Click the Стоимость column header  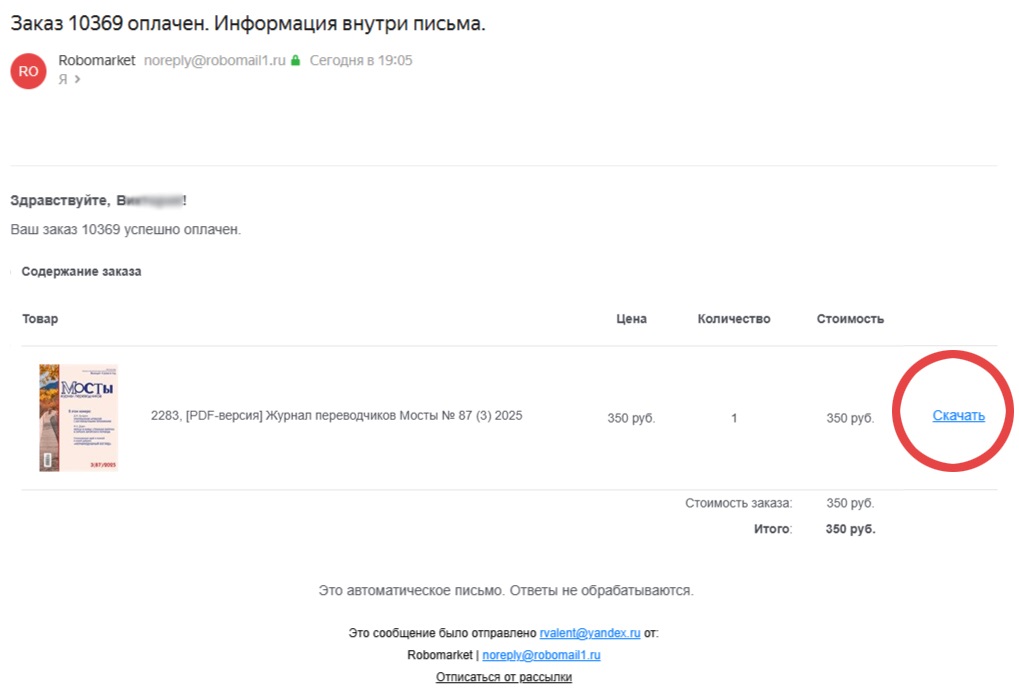[850, 319]
